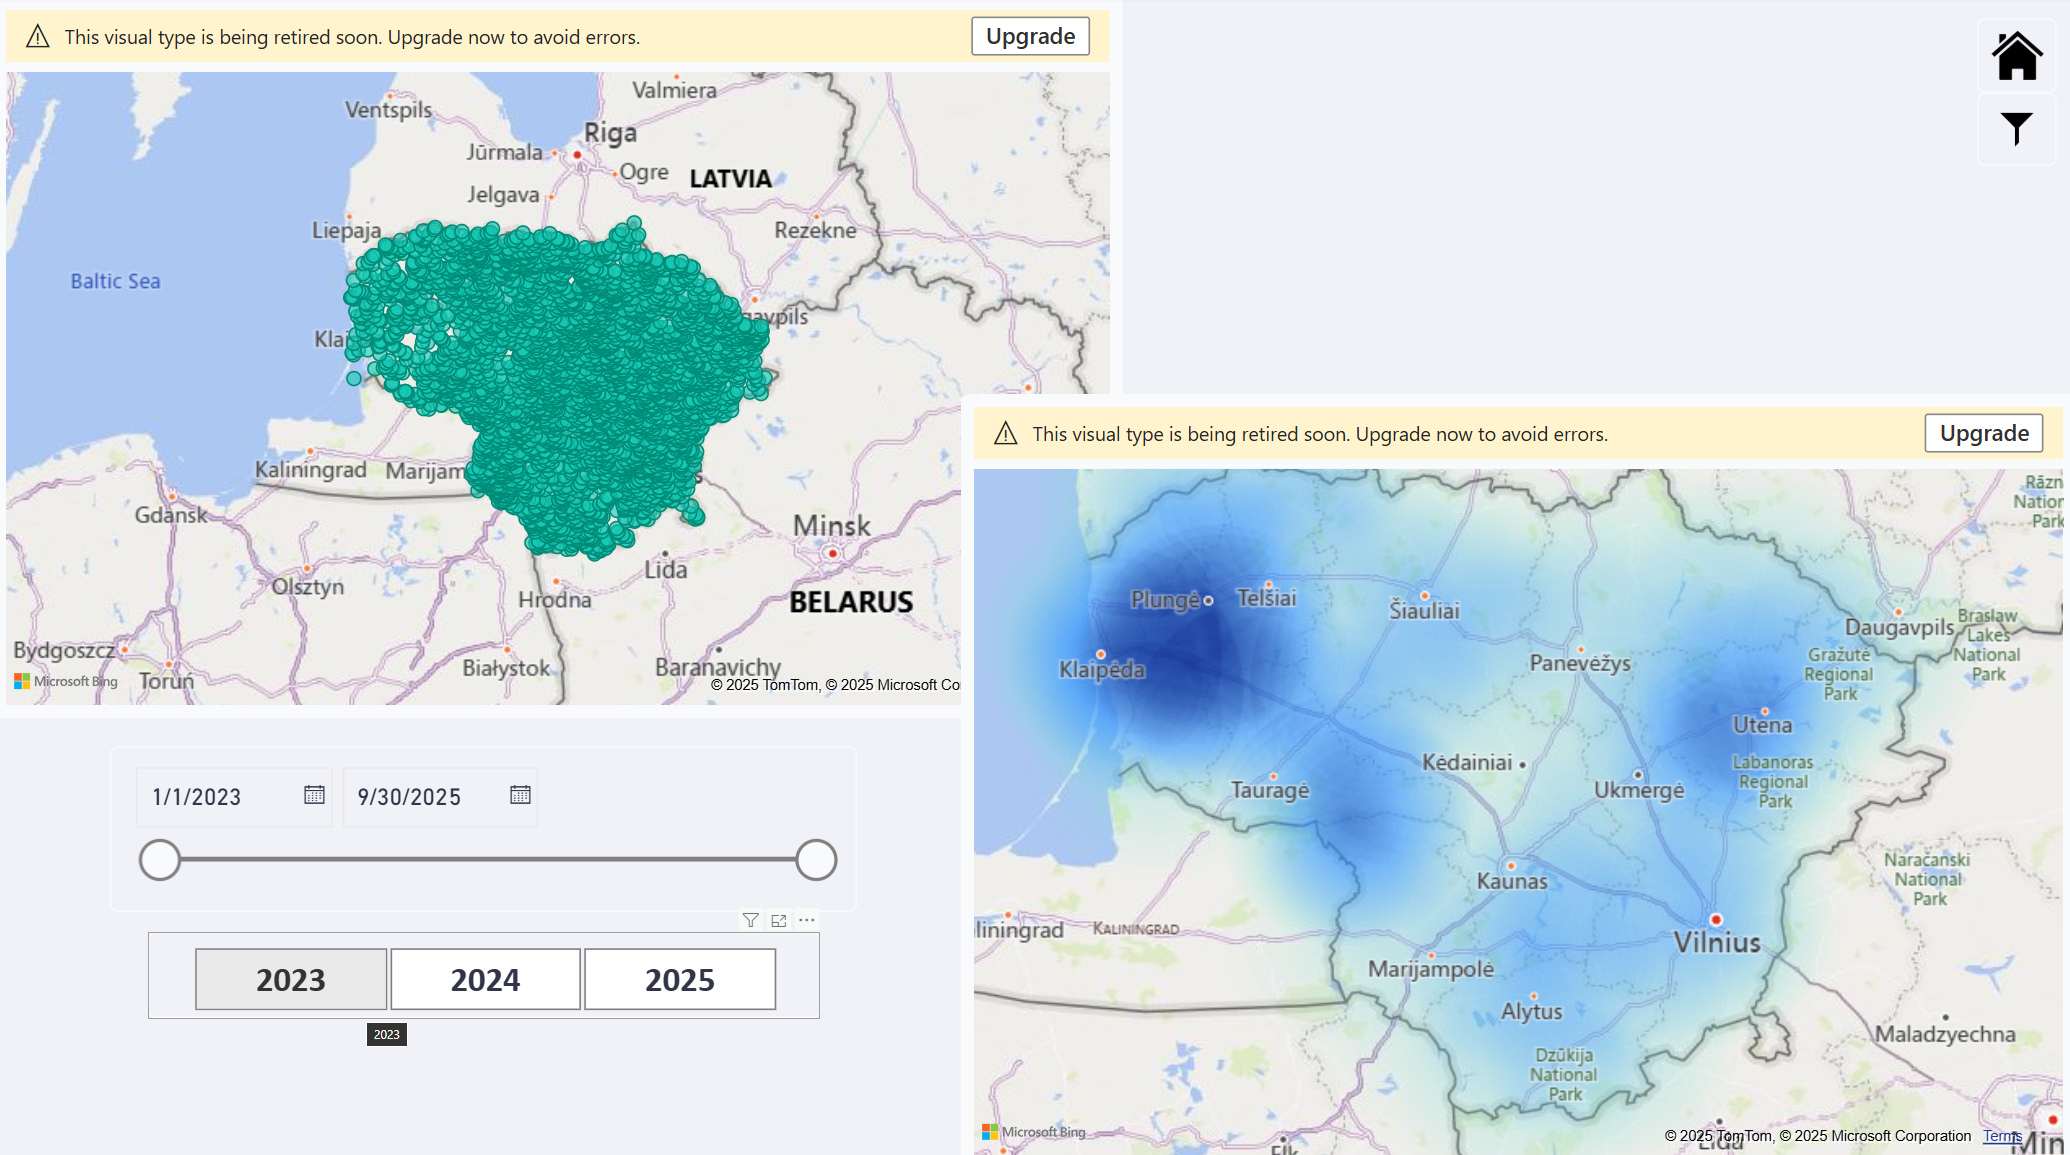Open More options ellipsis on year slicer
The image size is (2070, 1155).
point(807,920)
